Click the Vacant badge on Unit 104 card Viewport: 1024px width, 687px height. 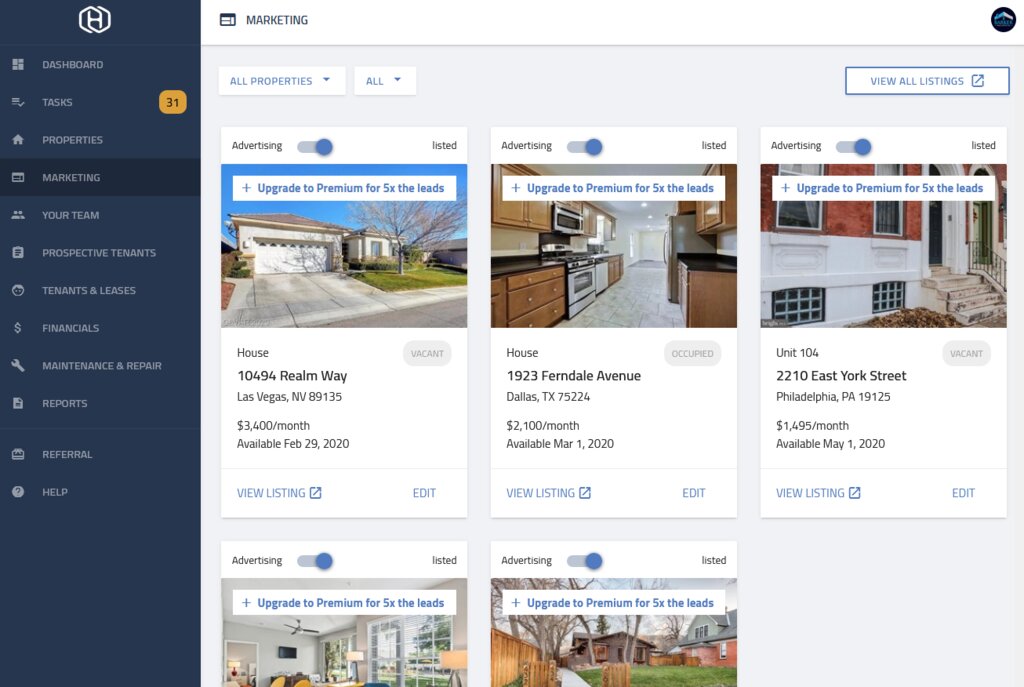[x=967, y=353]
